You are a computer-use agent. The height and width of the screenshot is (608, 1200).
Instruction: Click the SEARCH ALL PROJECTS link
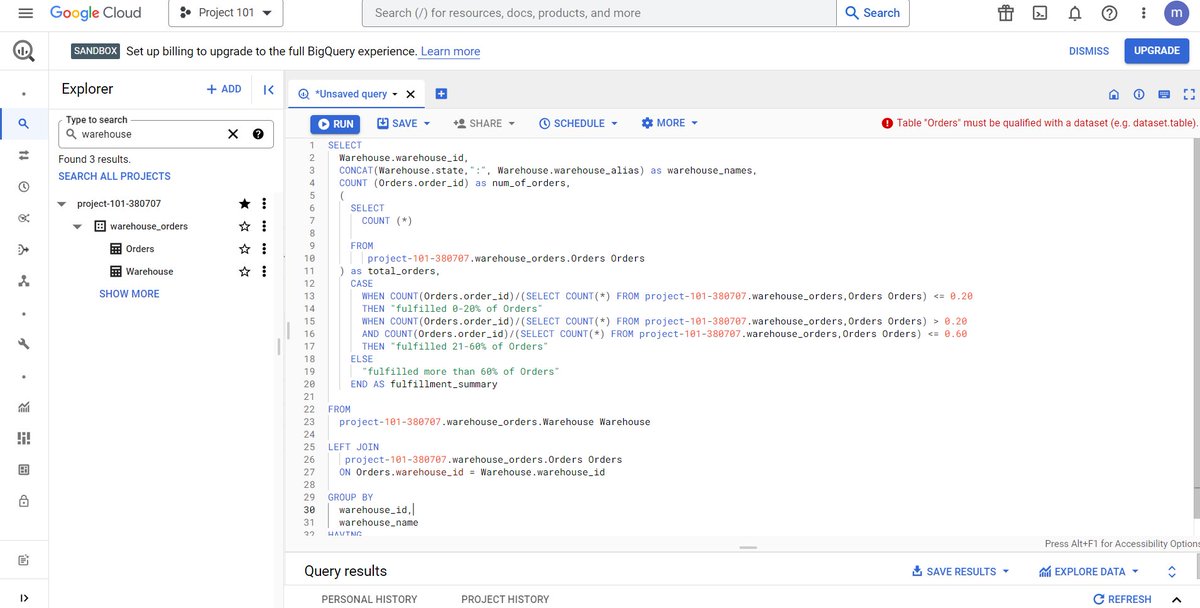pos(114,176)
